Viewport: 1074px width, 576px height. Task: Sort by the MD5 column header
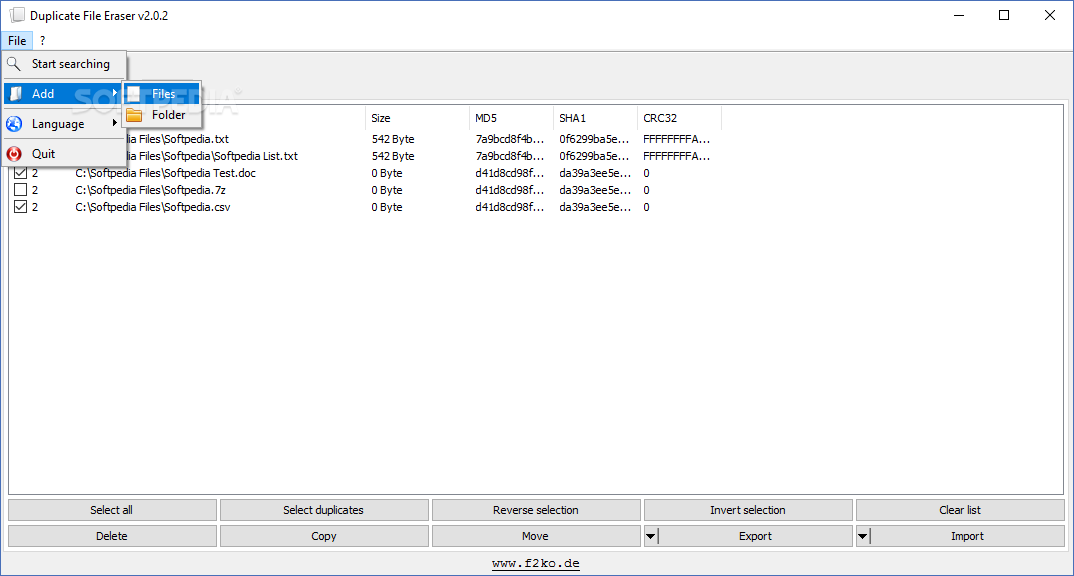(x=511, y=118)
